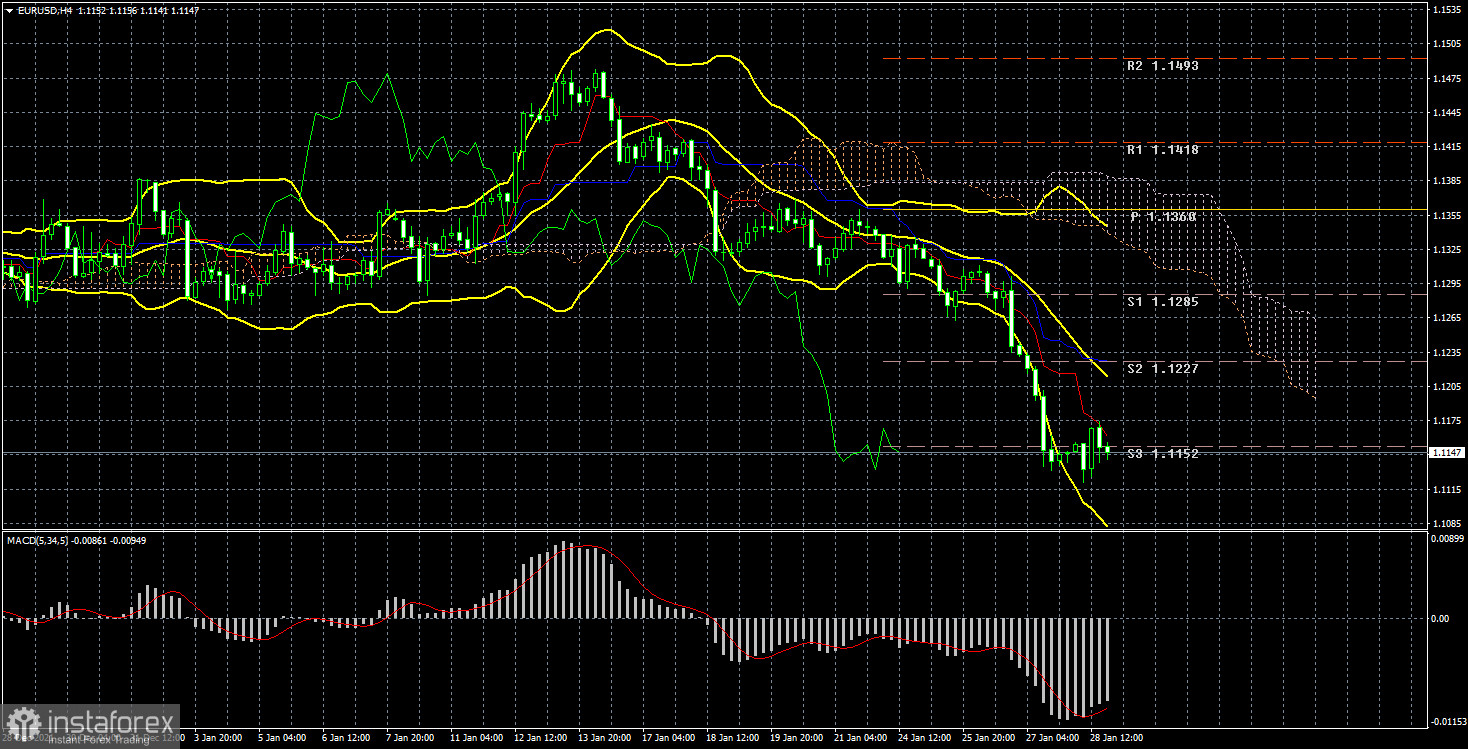The height and width of the screenshot is (749, 1468).
Task: Click the P 1.1360 pivot label
Action: coord(1163,216)
